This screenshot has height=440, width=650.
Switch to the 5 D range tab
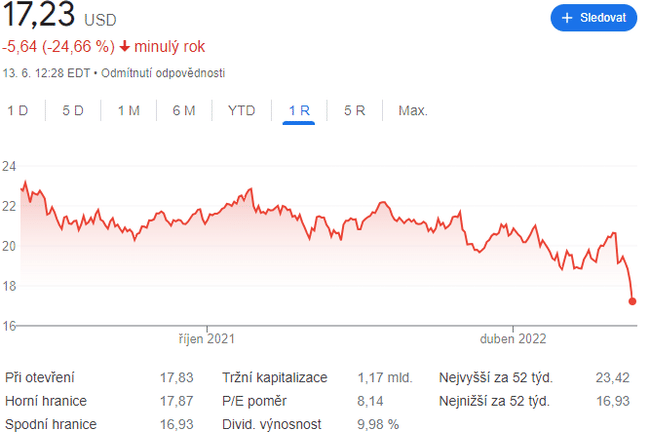click(73, 110)
